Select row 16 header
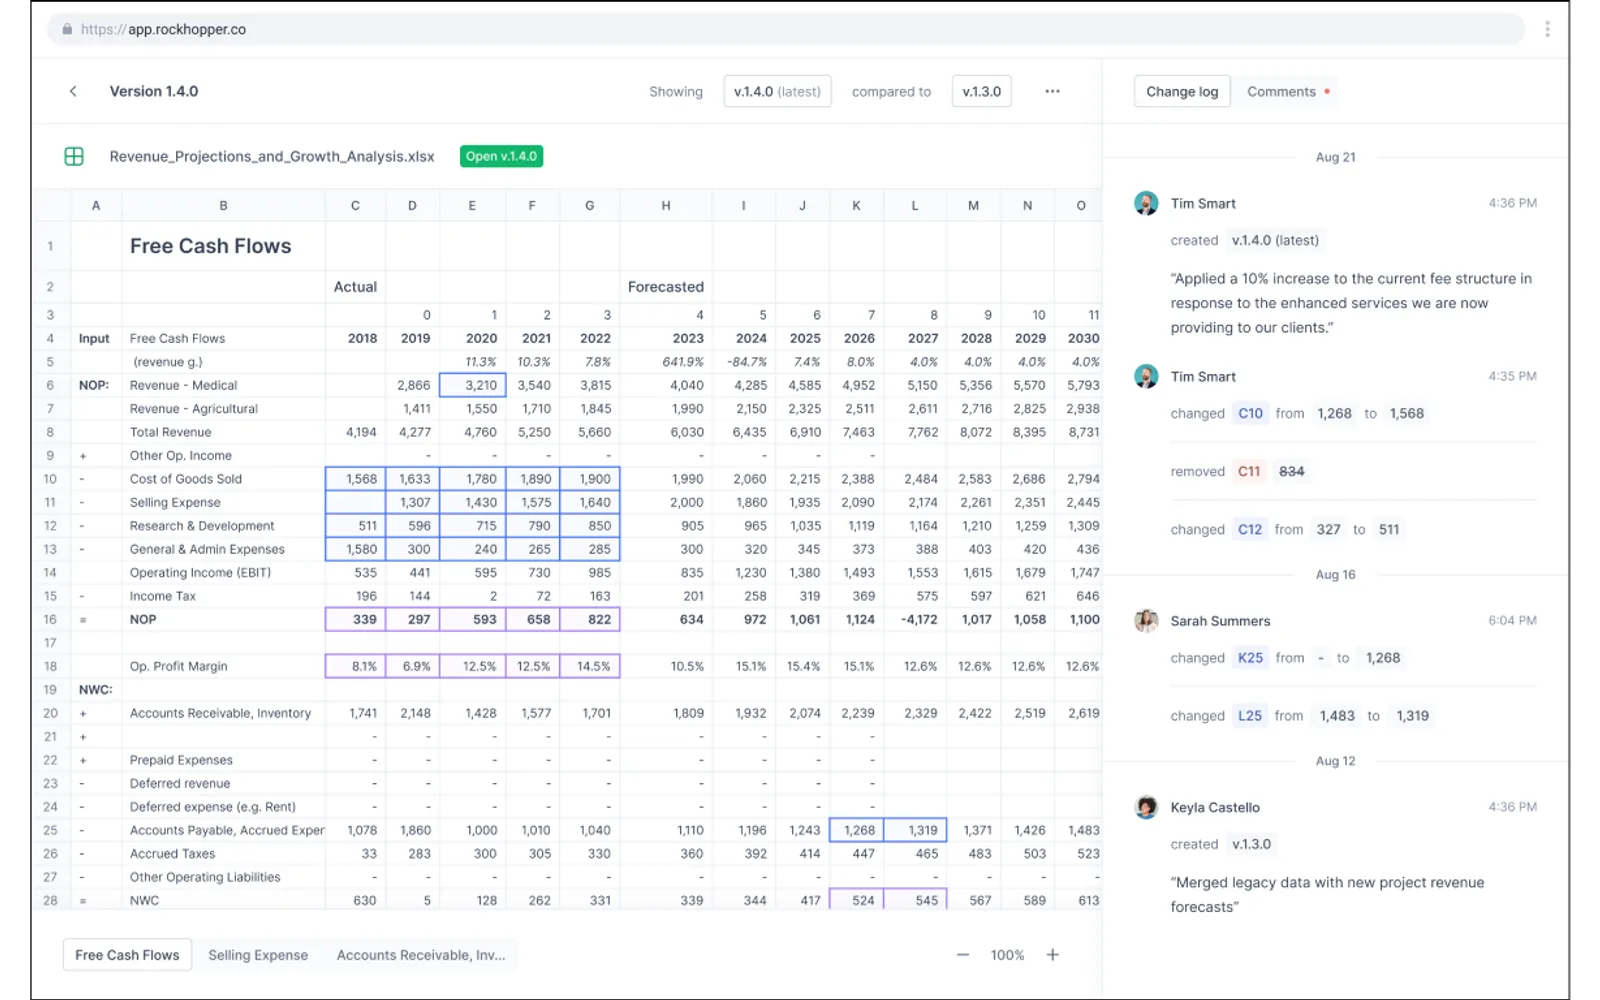The width and height of the screenshot is (1600, 1000). tap(50, 619)
